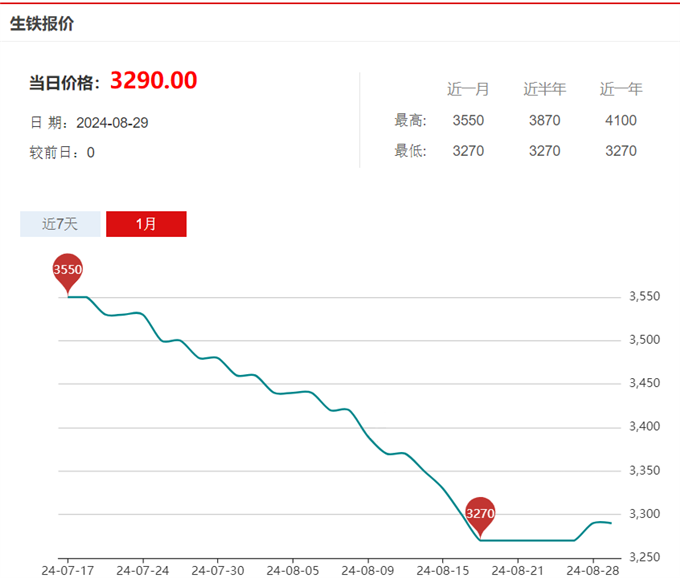Click the 3,550 y-axis label

click(643, 297)
